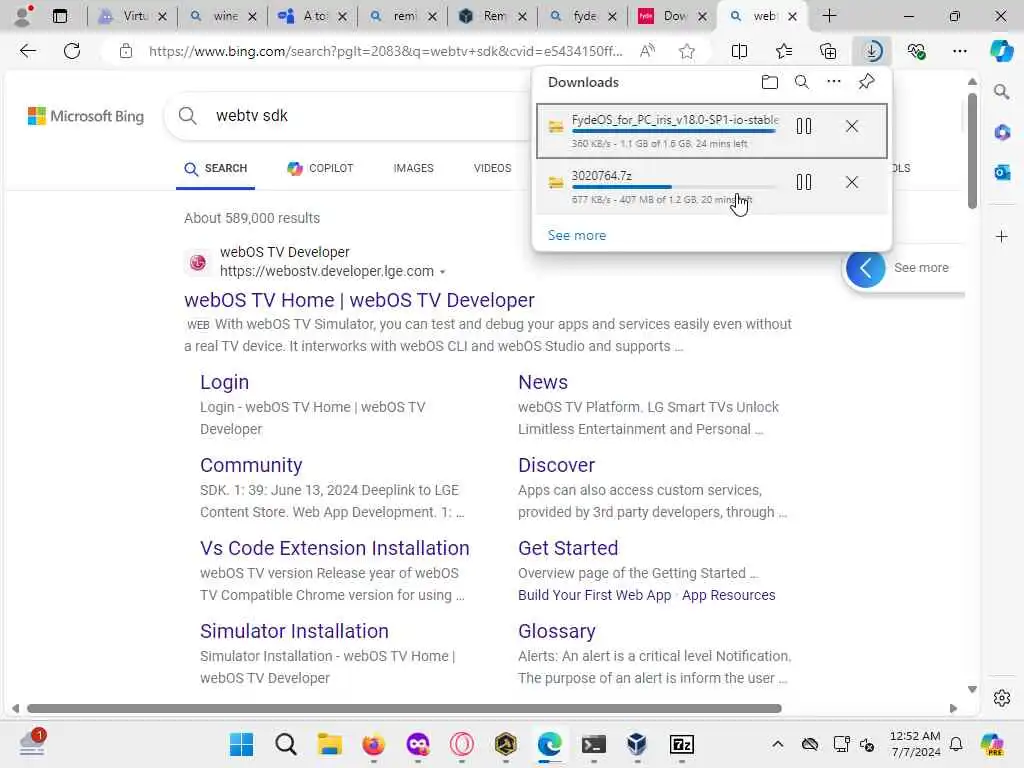The height and width of the screenshot is (768, 1024).
Task: Pause the 3020764.7z download
Action: pos(804,182)
